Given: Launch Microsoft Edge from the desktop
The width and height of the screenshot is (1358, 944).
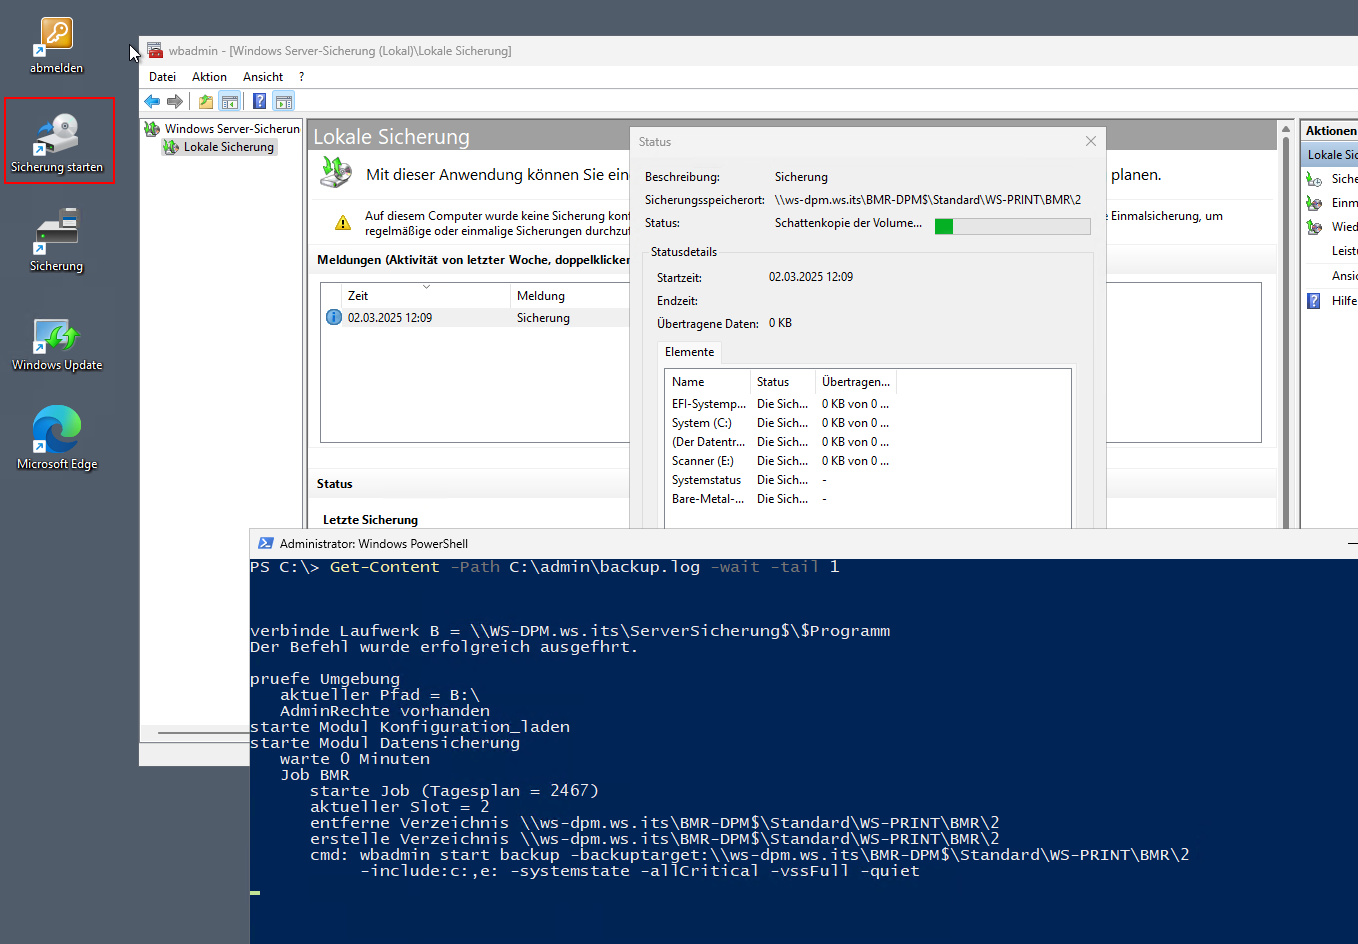Looking at the screenshot, I should click(x=57, y=438).
